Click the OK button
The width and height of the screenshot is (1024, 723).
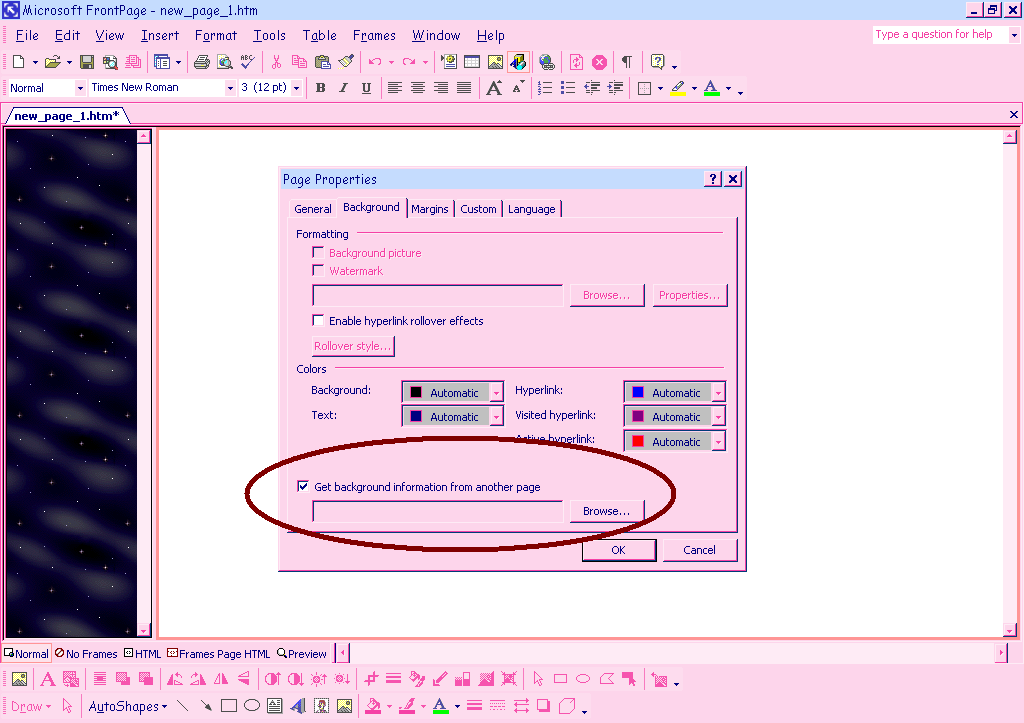click(x=618, y=550)
